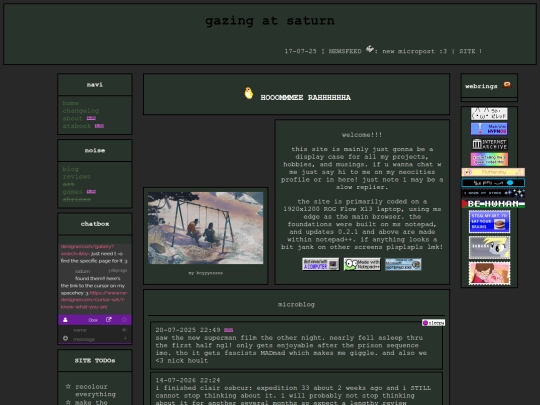Click the 'Steal my art' blue stamp
This screenshot has height=405, width=540.
click(x=489, y=222)
